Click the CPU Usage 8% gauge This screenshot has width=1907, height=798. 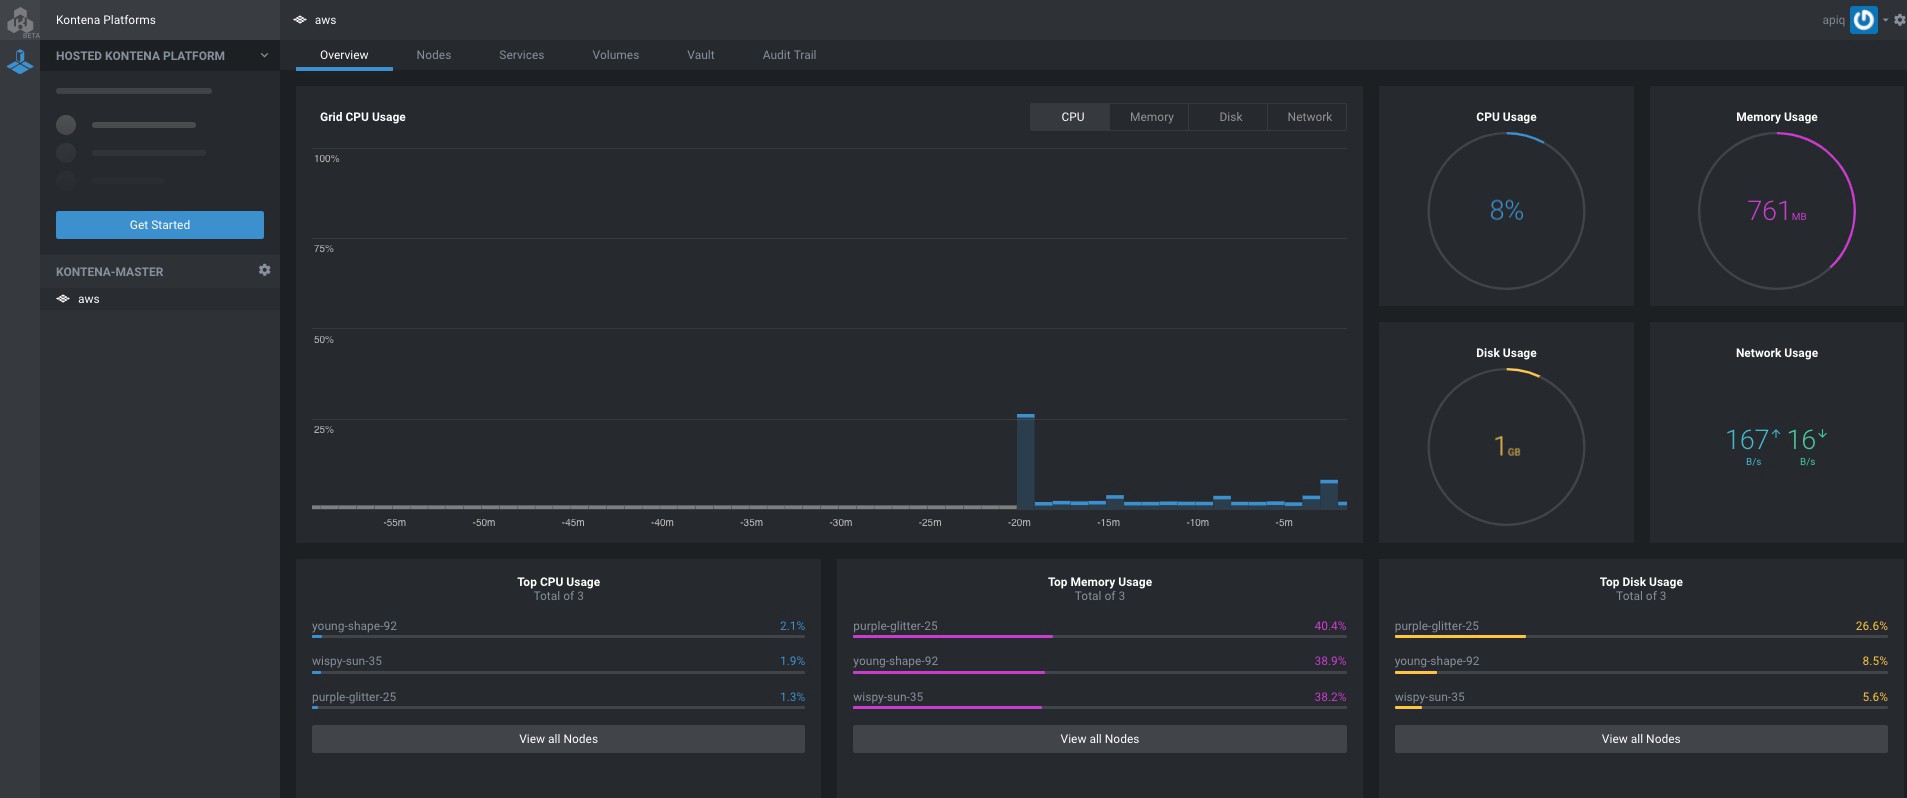pos(1506,211)
